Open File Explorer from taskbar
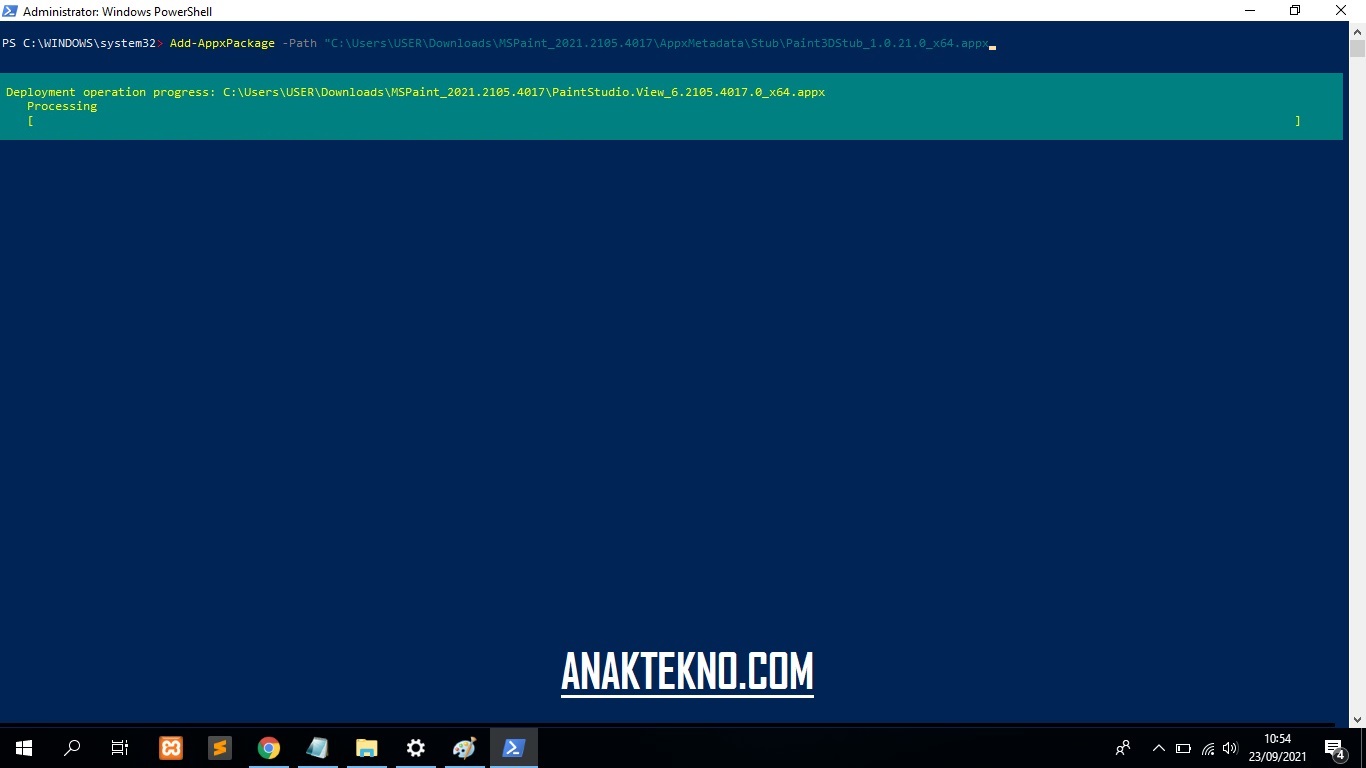The image size is (1366, 768). tap(366, 748)
